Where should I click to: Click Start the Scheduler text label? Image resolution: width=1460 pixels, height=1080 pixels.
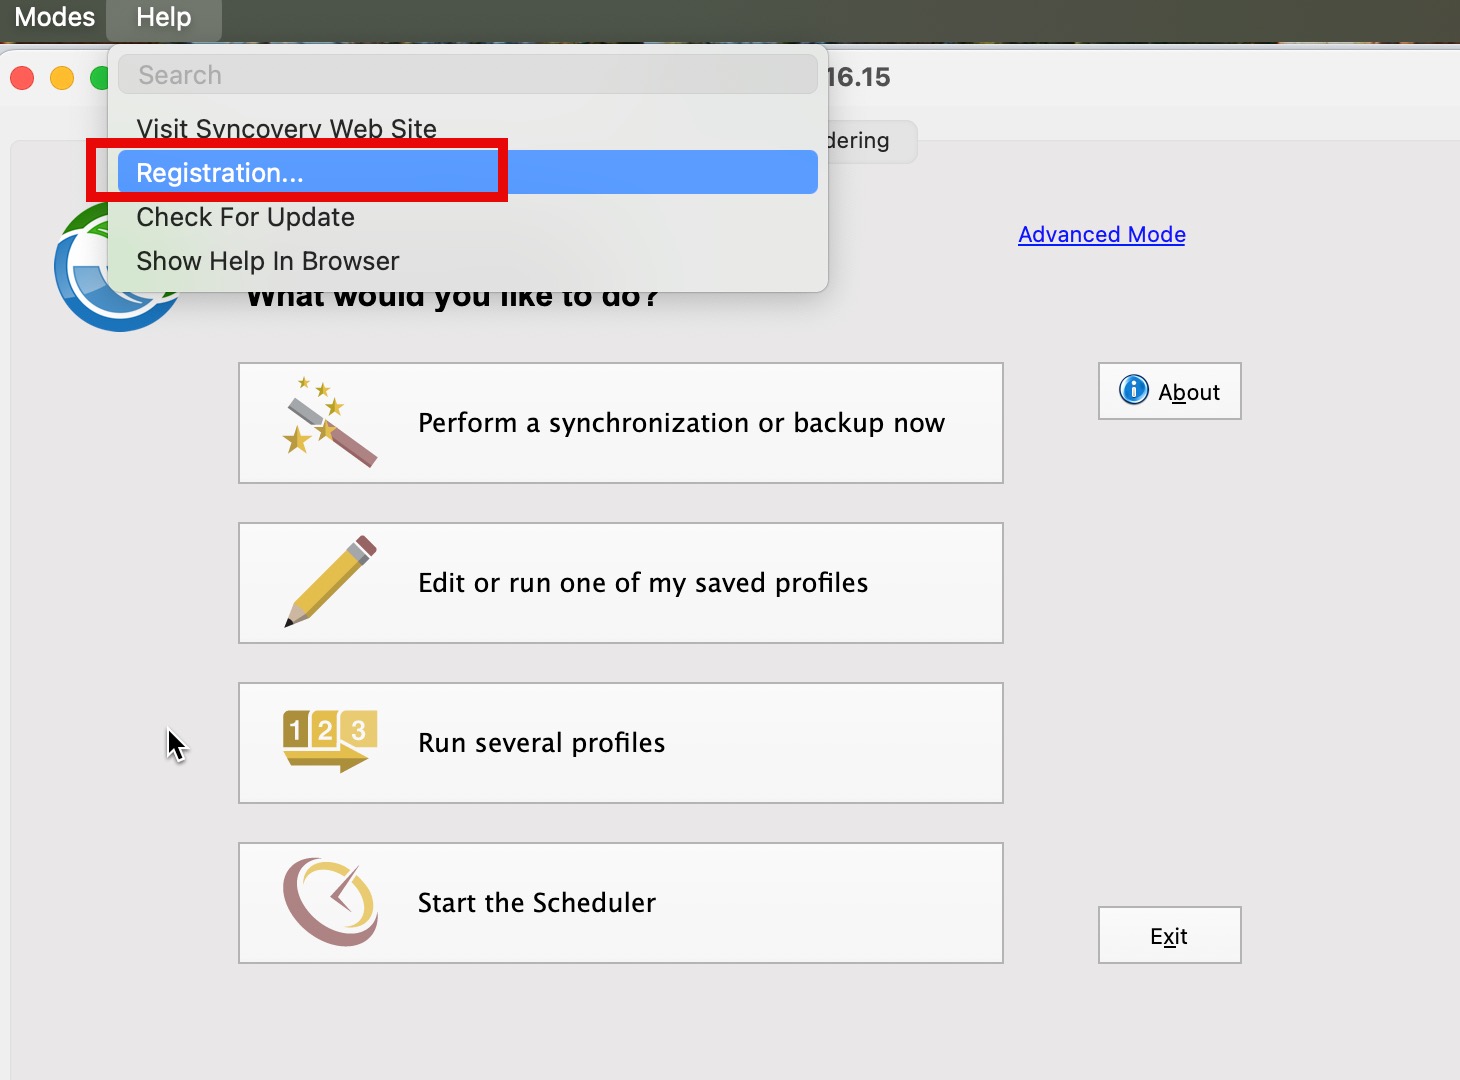coord(536,903)
